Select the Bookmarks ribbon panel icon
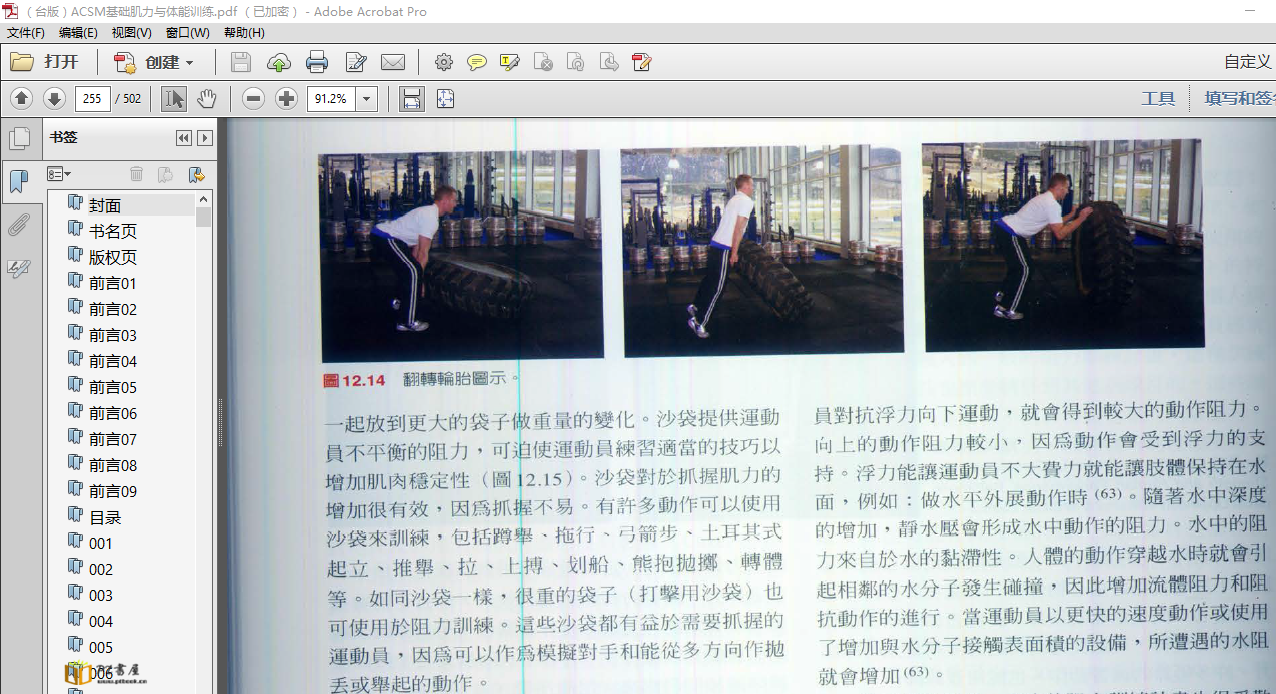This screenshot has height=694, width=1276. (18, 181)
